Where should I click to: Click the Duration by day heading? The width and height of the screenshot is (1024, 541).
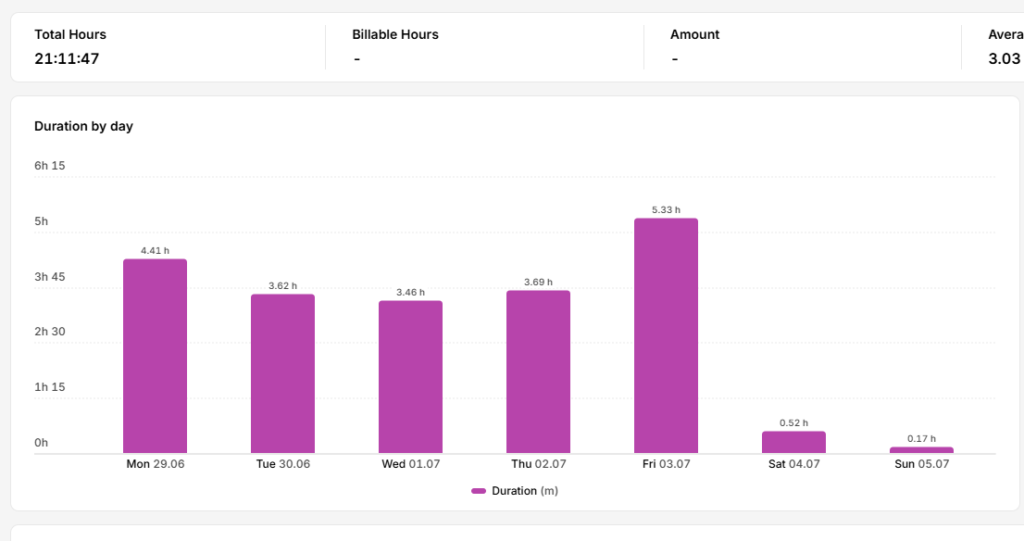tap(84, 126)
